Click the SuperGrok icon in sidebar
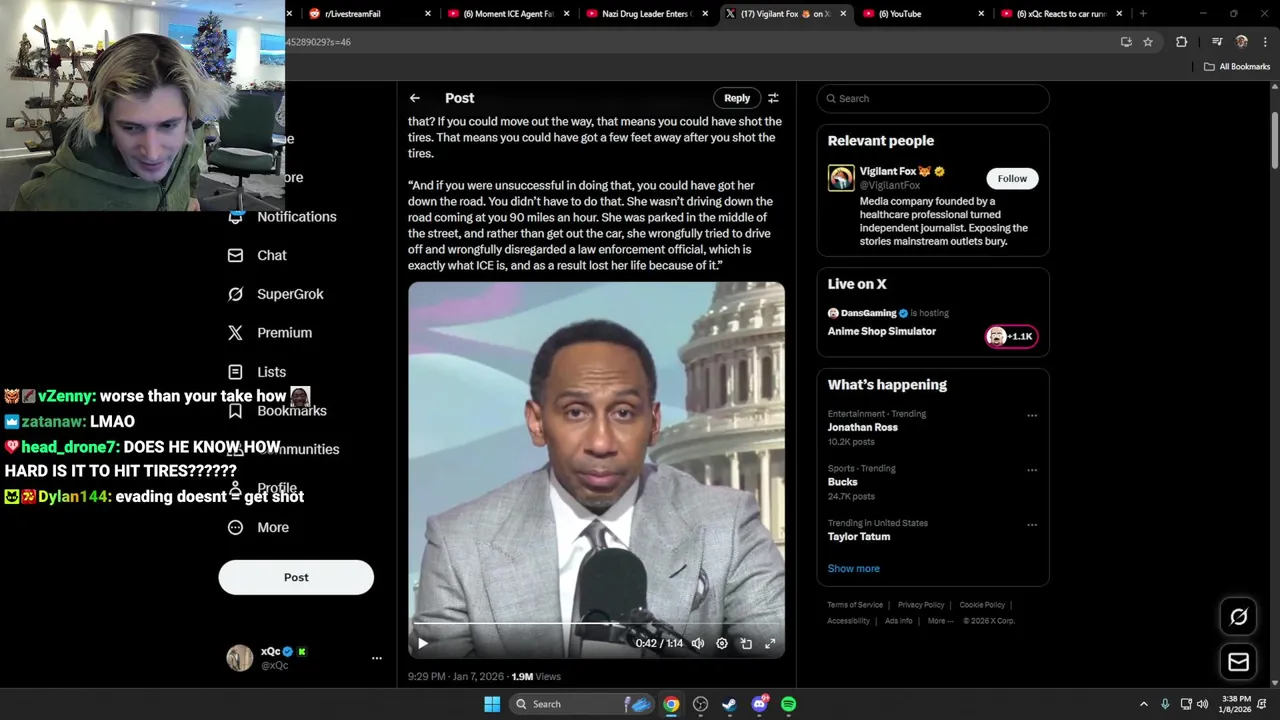Viewport: 1280px width, 720px height. coord(235,294)
